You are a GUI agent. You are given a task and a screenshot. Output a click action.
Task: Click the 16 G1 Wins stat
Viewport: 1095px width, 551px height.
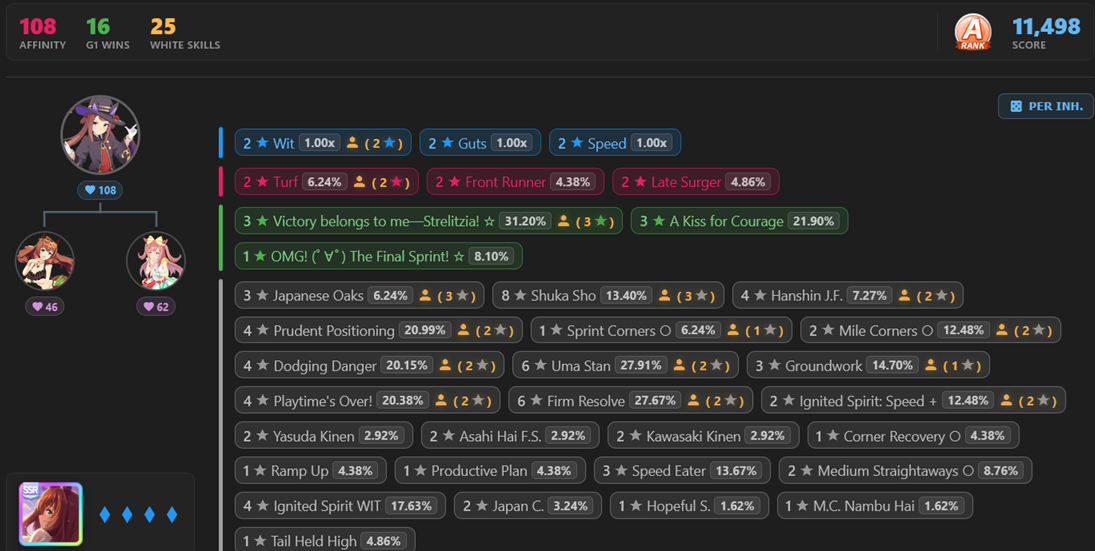(x=108, y=33)
